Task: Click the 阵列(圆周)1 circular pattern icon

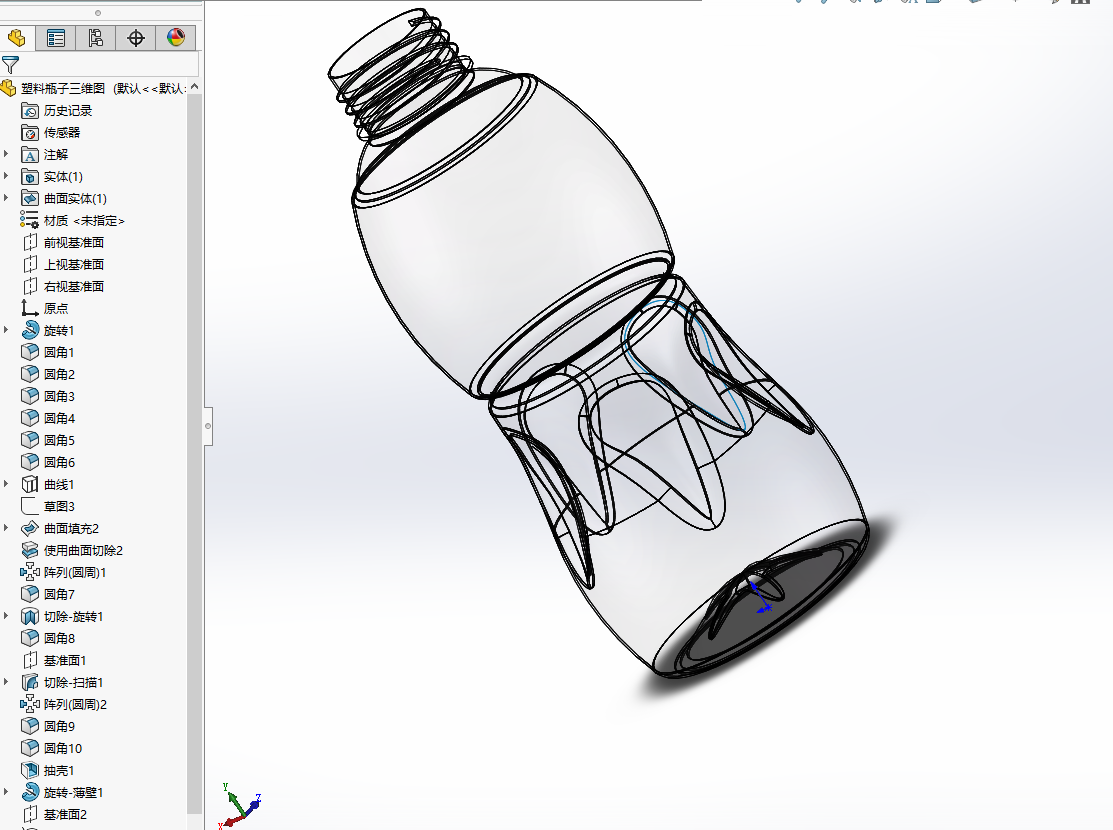Action: tap(30, 572)
